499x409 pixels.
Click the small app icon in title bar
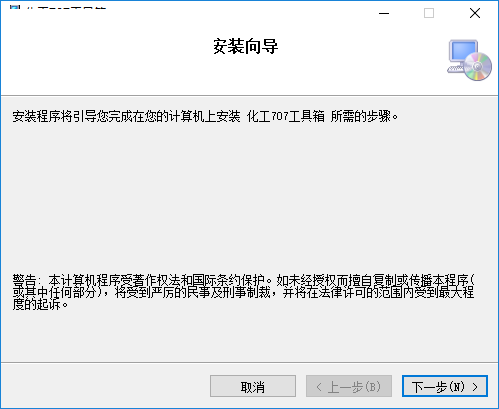pos(15,7)
